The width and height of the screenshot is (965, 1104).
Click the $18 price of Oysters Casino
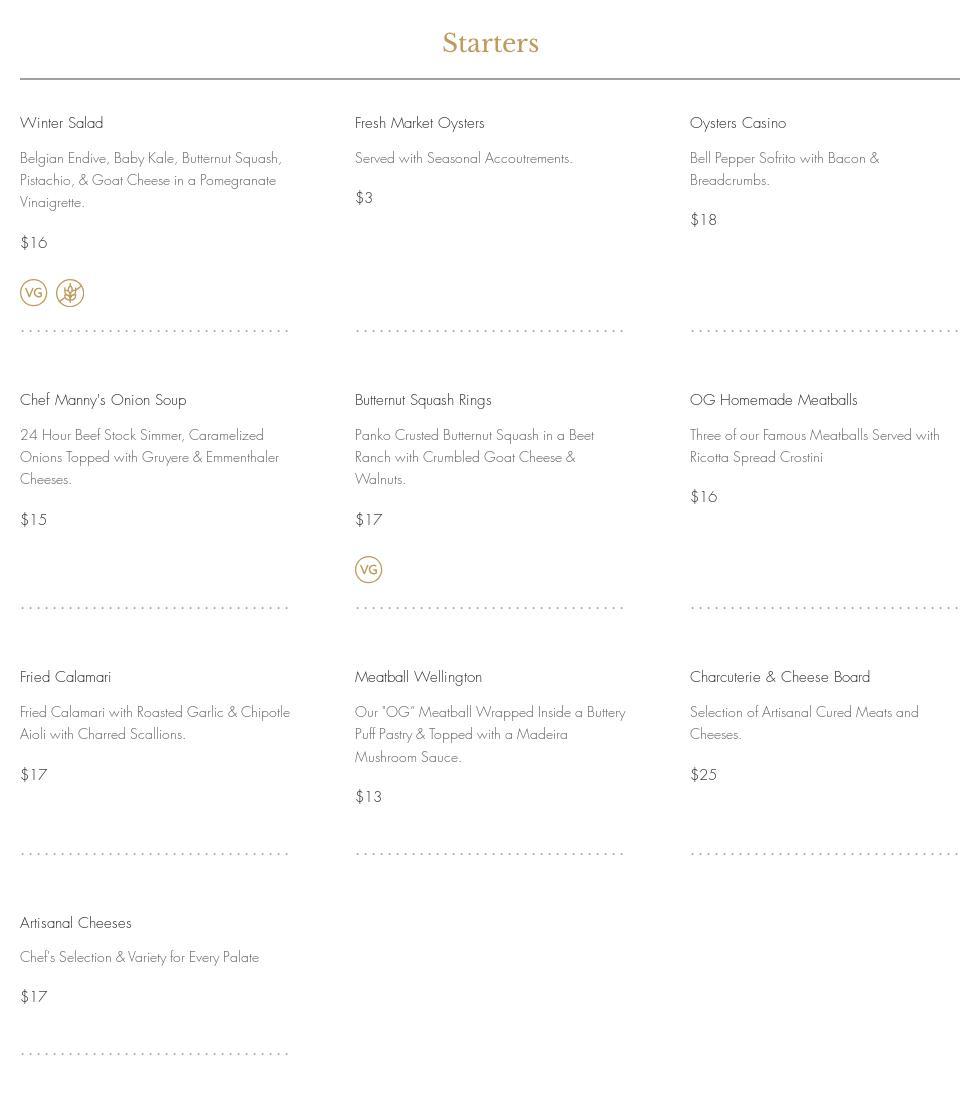(x=704, y=220)
